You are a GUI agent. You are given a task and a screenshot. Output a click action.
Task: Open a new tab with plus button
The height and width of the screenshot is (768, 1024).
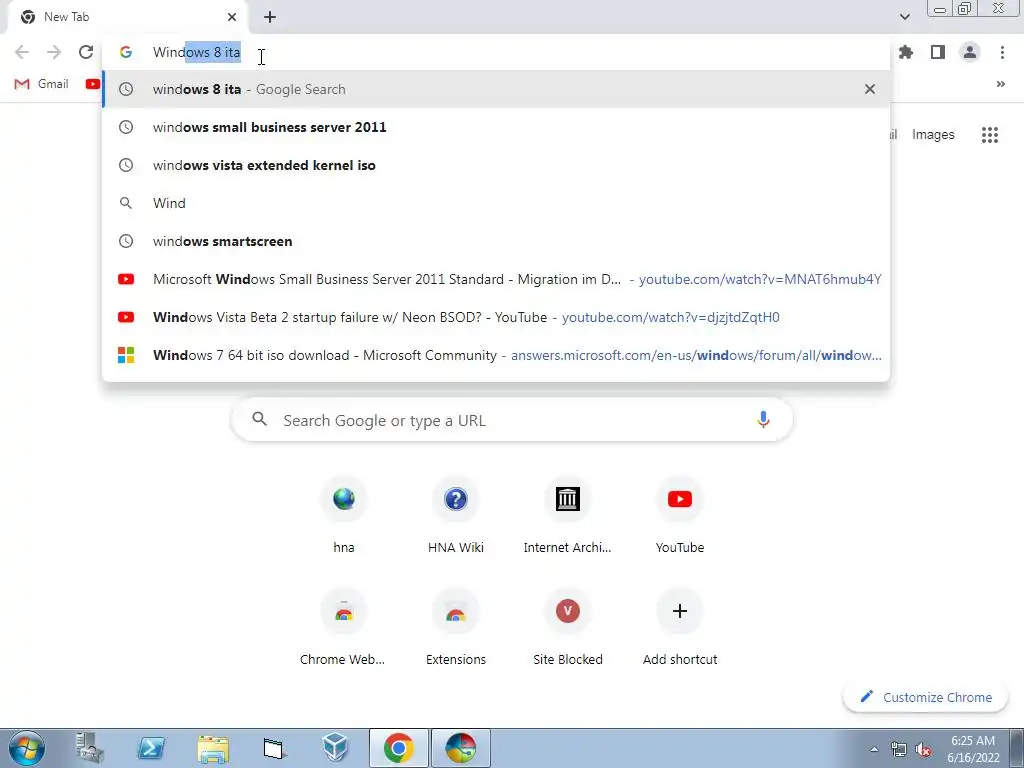pos(270,17)
